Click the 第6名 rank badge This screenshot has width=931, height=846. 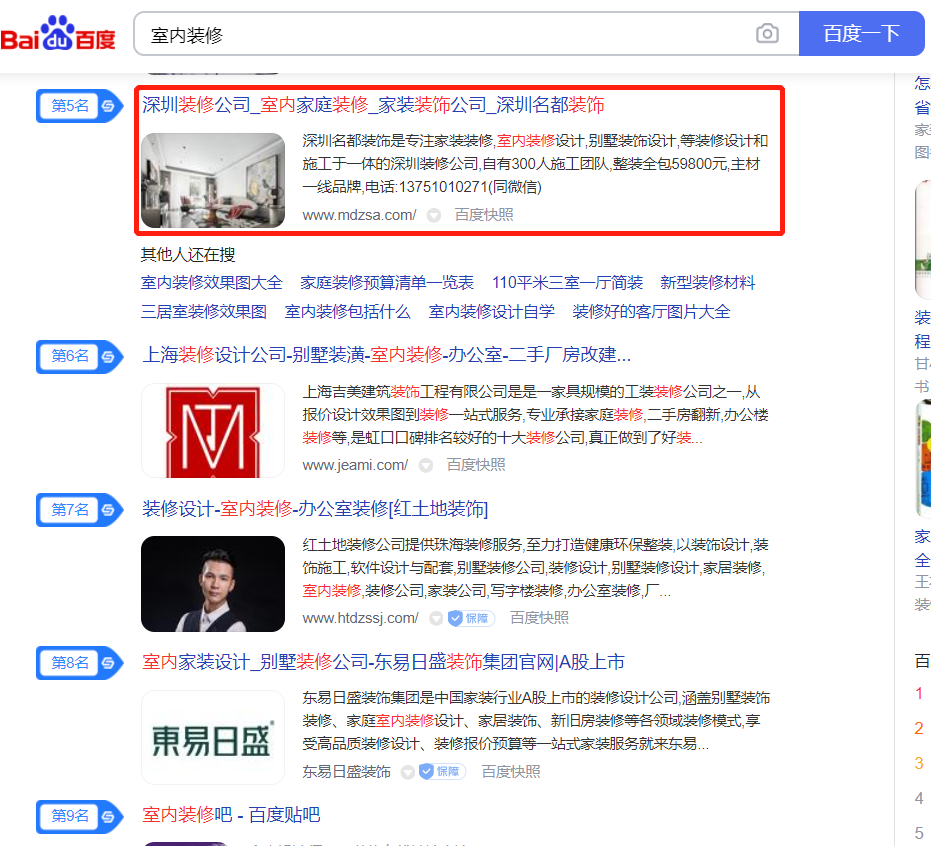coord(80,356)
